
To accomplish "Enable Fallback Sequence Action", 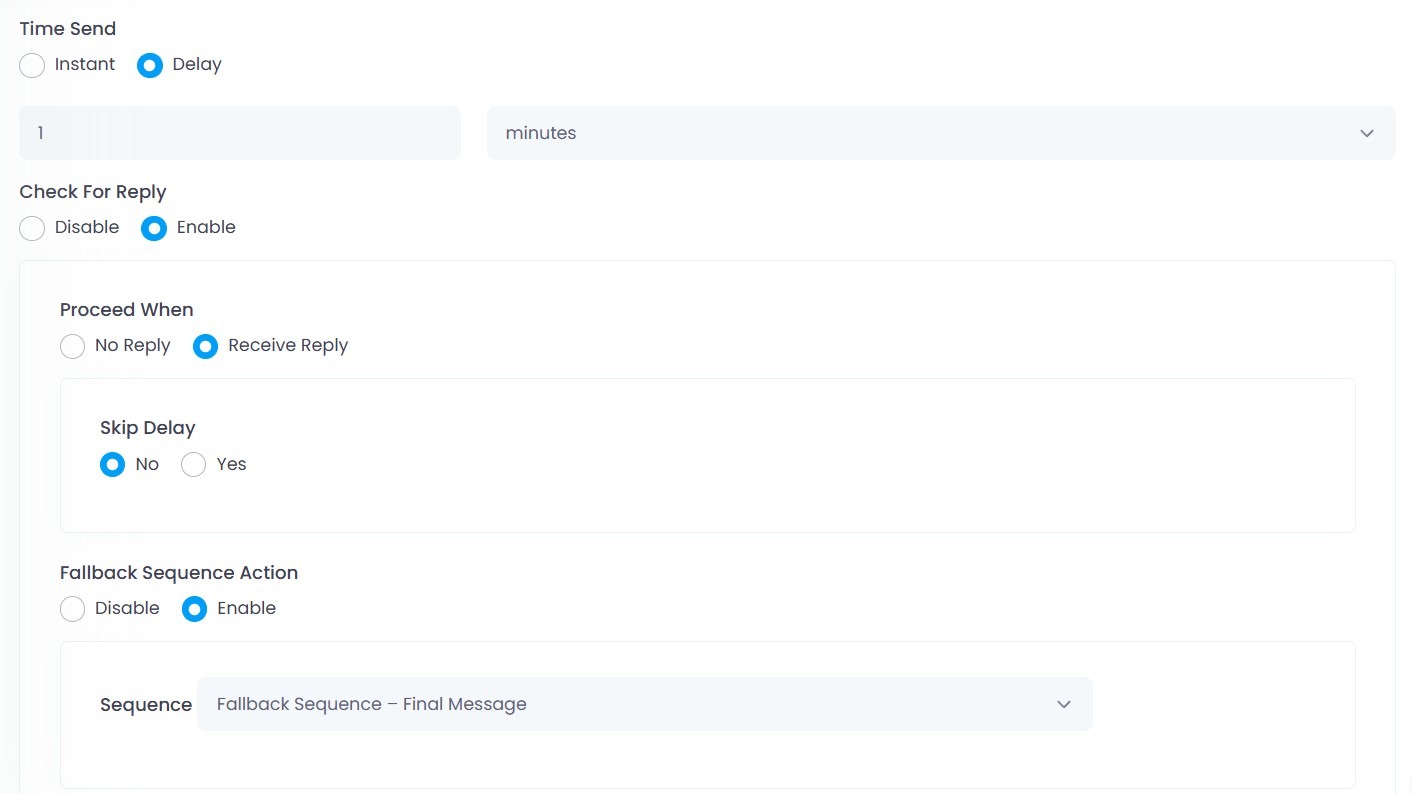I will tap(195, 609).
